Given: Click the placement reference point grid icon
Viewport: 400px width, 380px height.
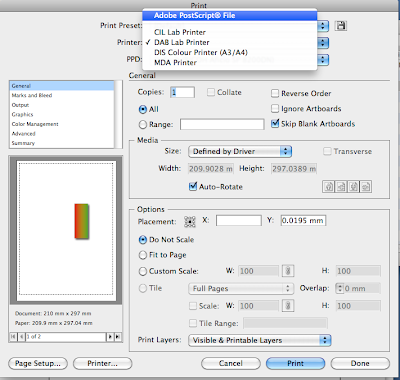Looking at the screenshot, I should [190, 221].
